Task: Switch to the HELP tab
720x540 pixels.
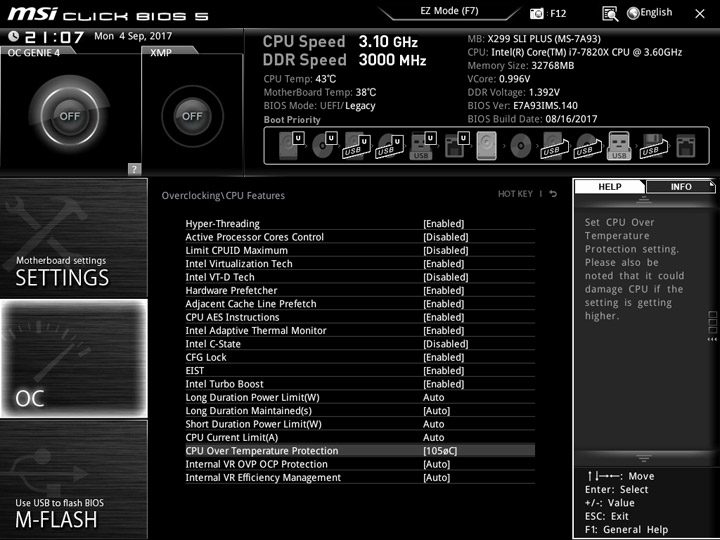Action: (610, 186)
